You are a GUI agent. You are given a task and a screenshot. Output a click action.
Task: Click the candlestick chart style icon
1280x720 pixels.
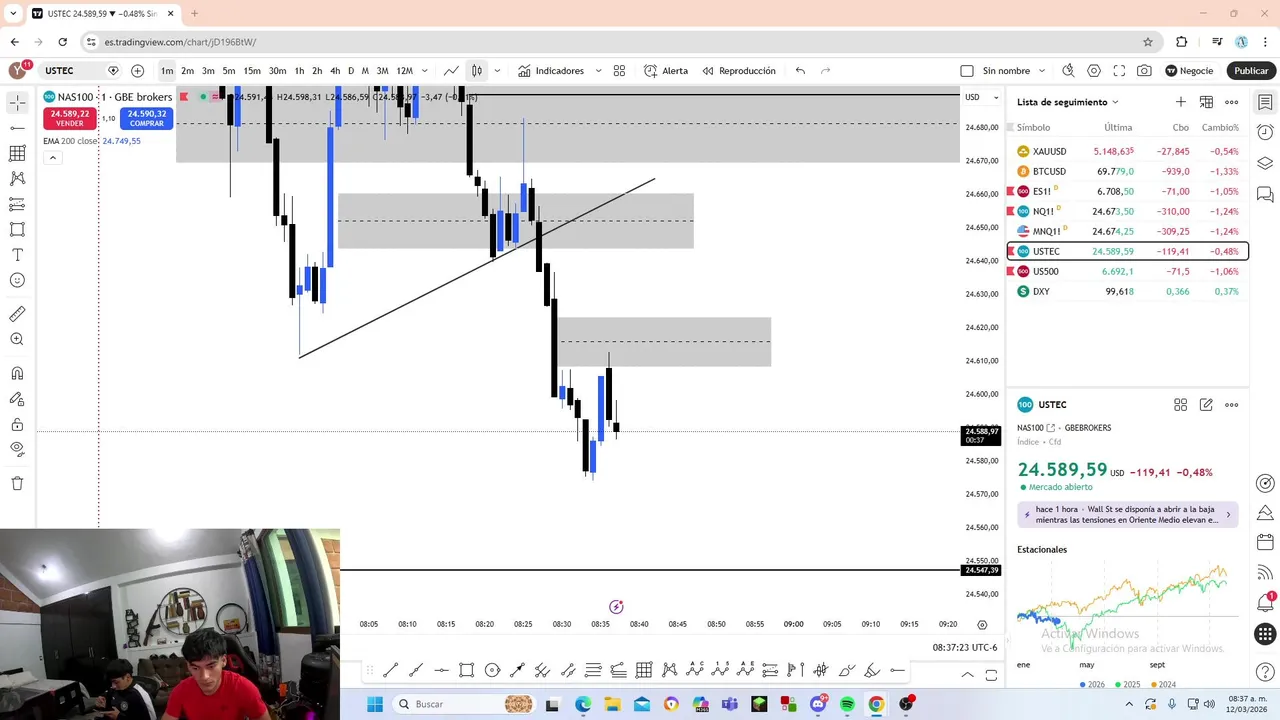477,71
